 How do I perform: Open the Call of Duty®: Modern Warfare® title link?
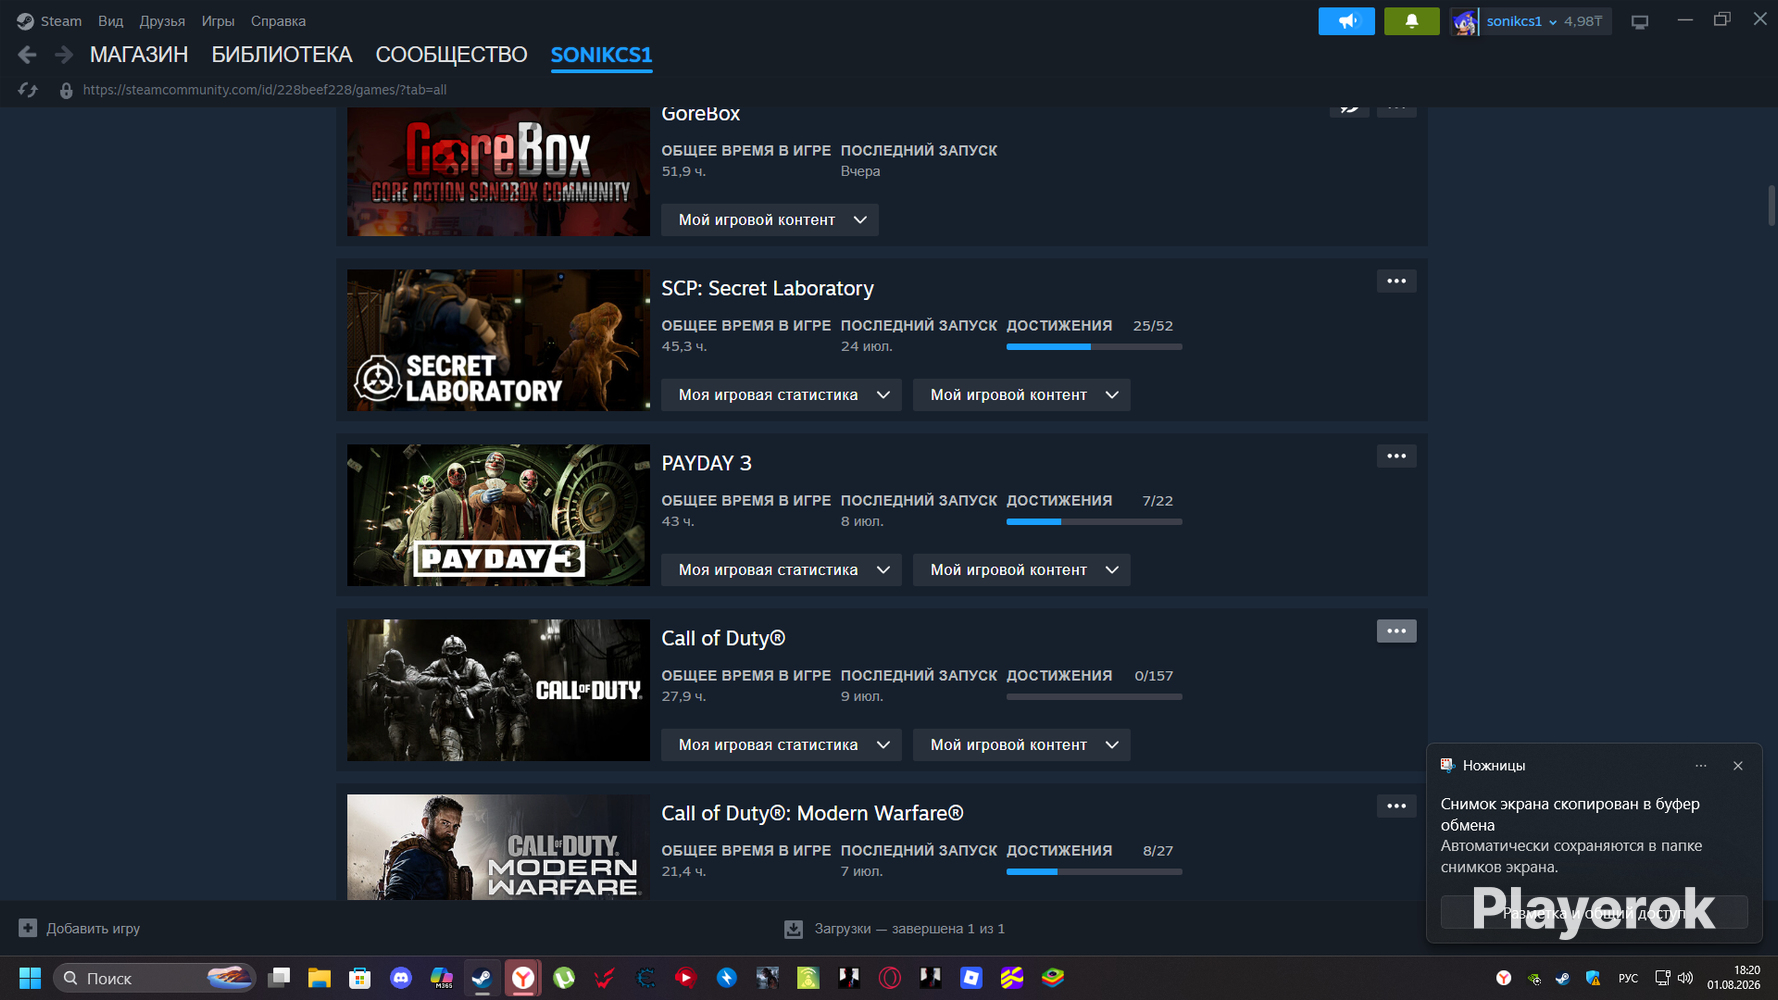click(x=812, y=813)
